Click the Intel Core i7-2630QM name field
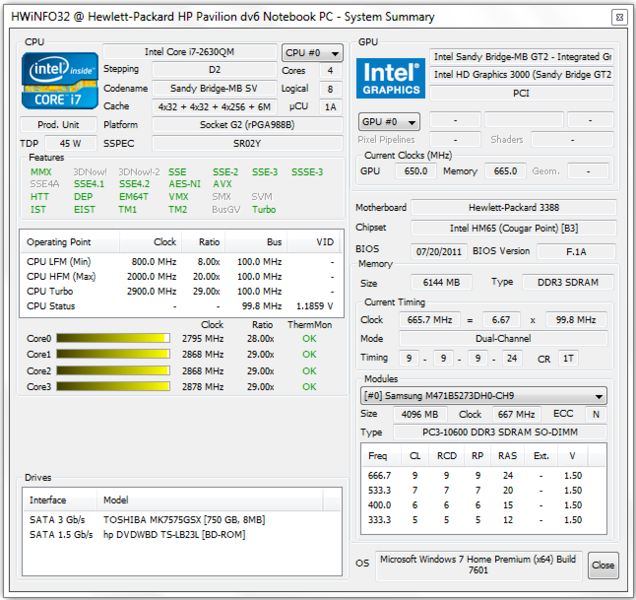The image size is (636, 600). 190,52
